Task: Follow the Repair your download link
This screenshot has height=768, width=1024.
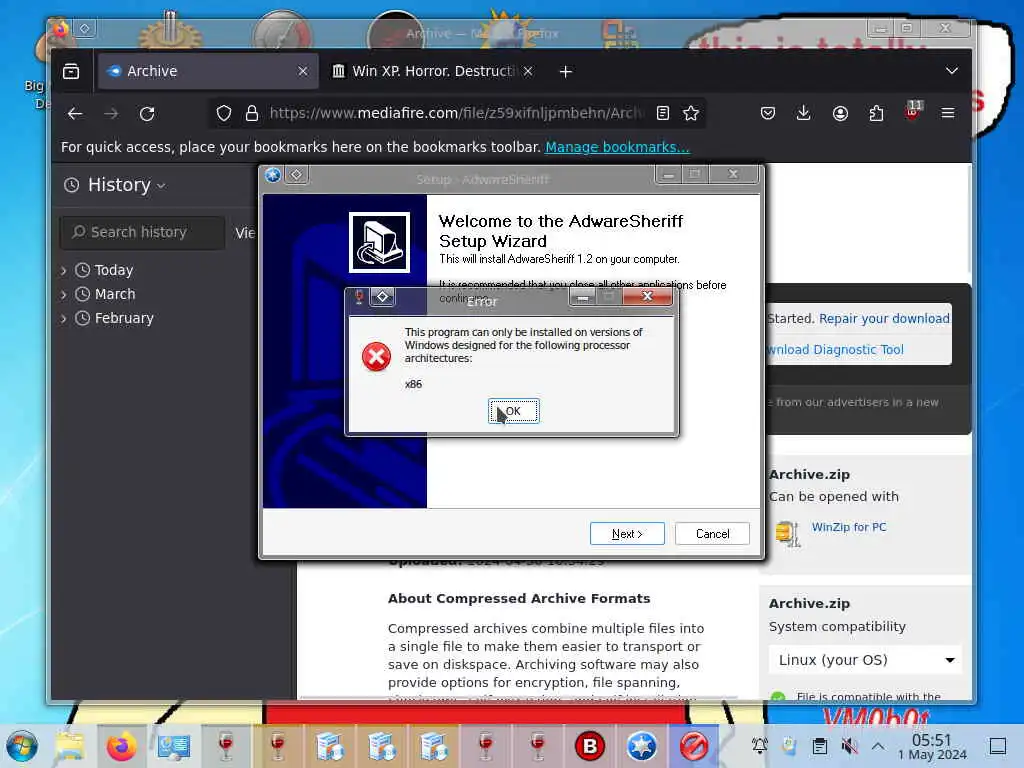Action: click(x=884, y=319)
